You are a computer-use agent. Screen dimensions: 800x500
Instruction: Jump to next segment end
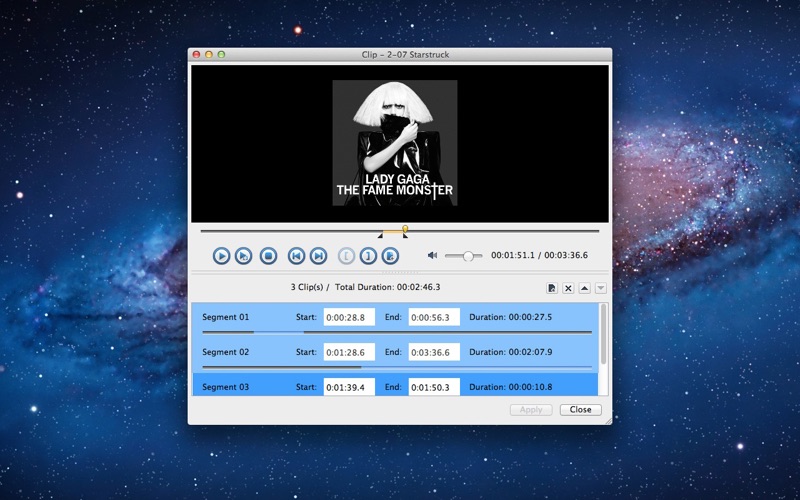tap(318, 256)
